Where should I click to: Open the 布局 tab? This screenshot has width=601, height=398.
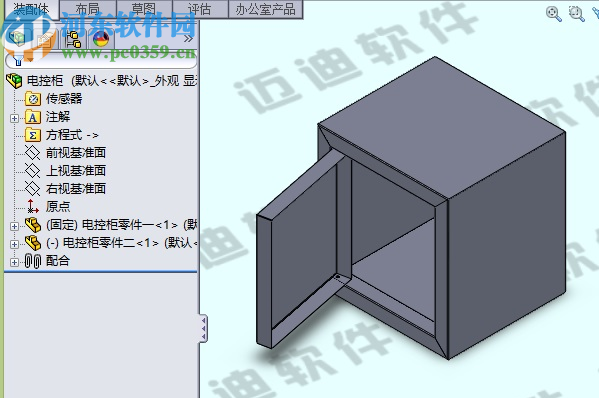pos(88,9)
